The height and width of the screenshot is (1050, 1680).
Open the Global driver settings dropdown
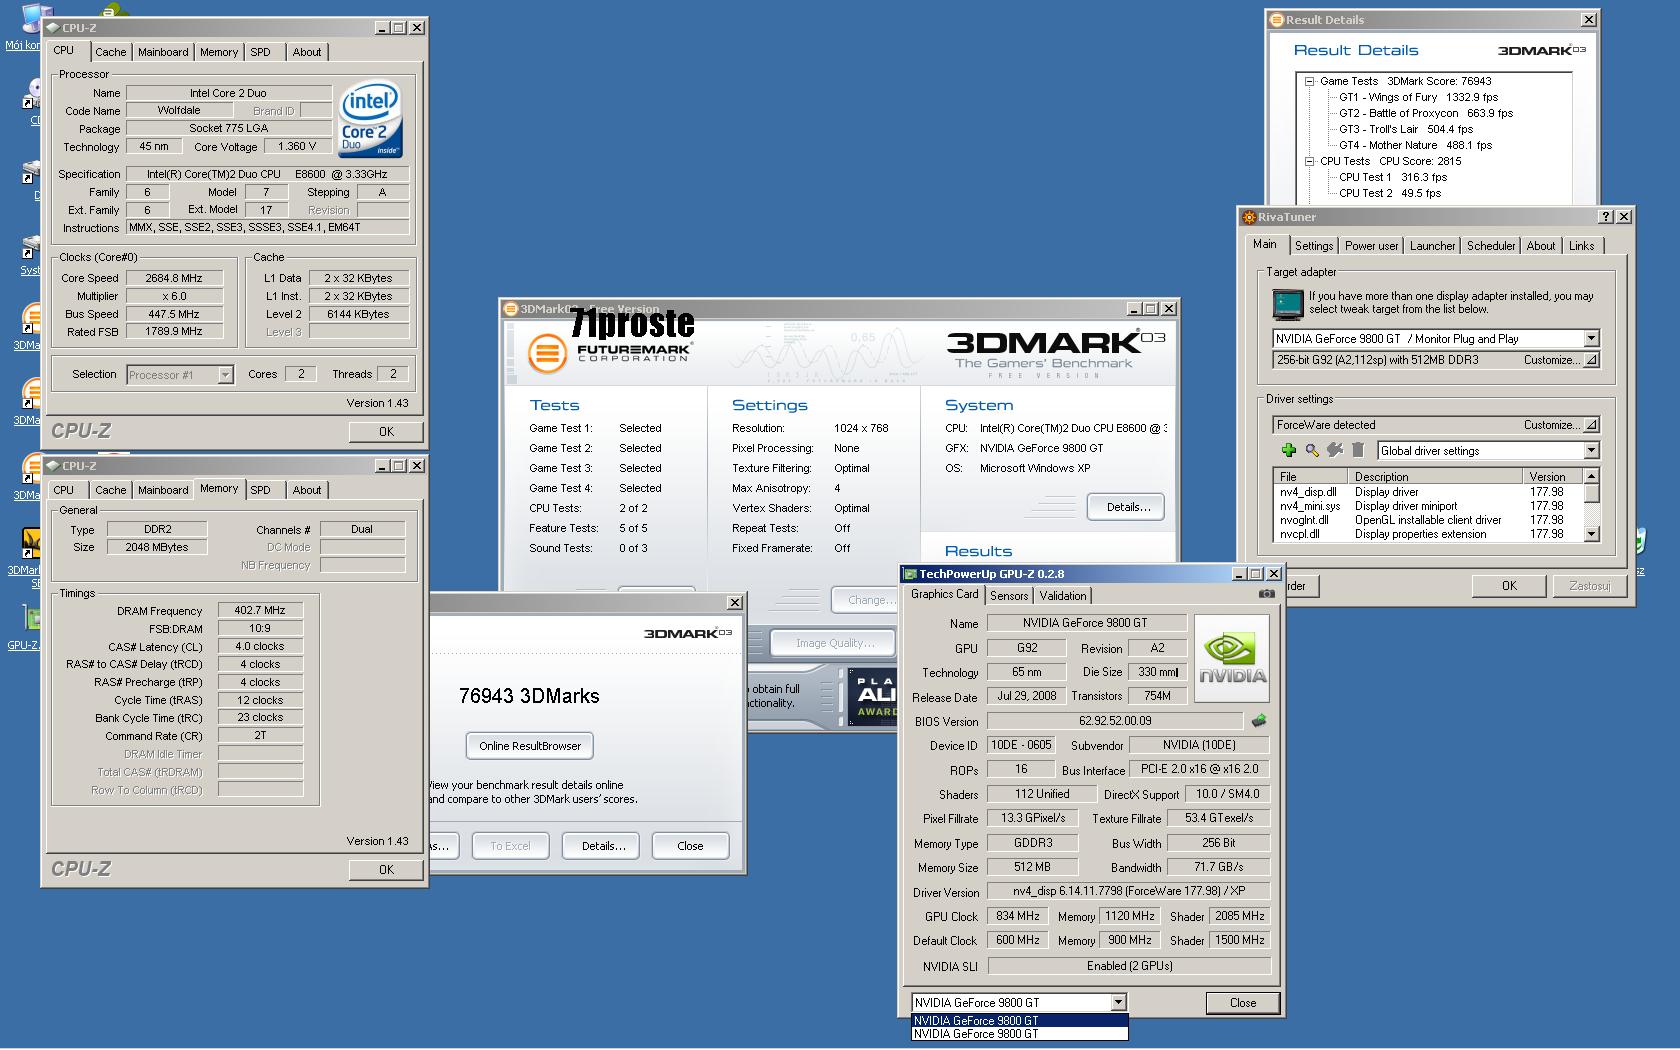(x=1591, y=451)
